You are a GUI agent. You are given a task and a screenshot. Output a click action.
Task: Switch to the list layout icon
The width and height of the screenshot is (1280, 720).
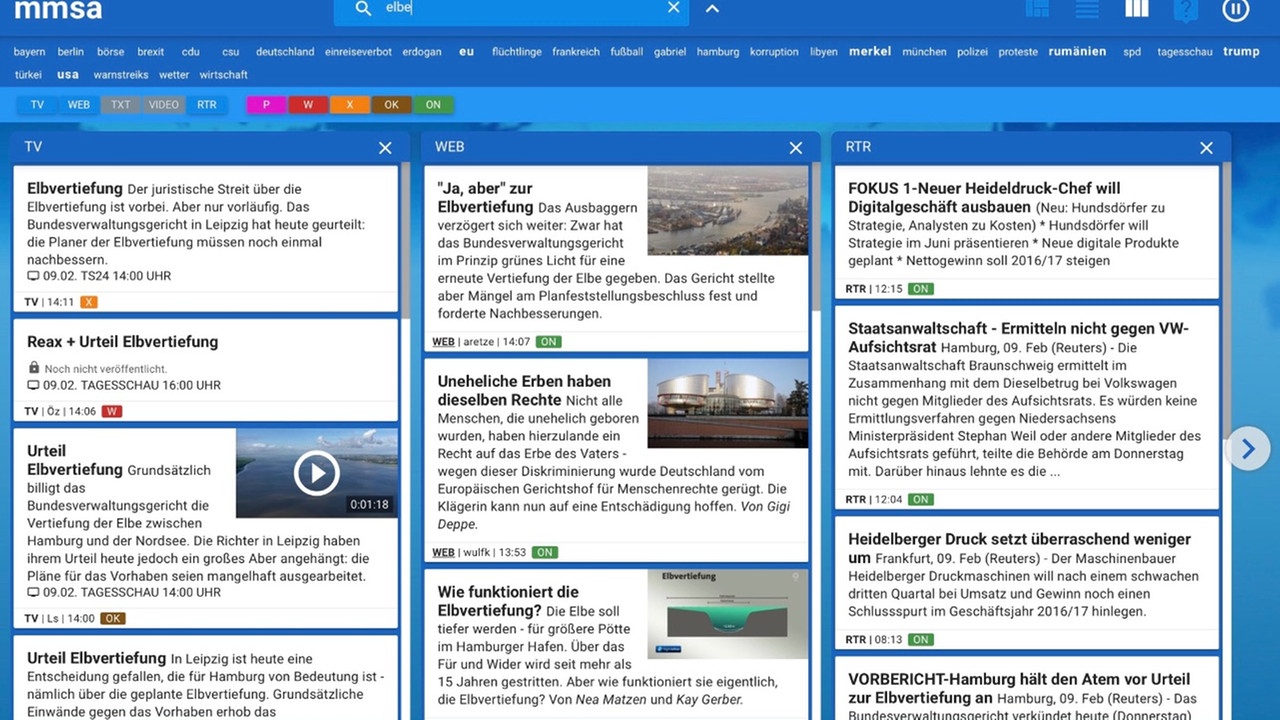click(x=1087, y=8)
